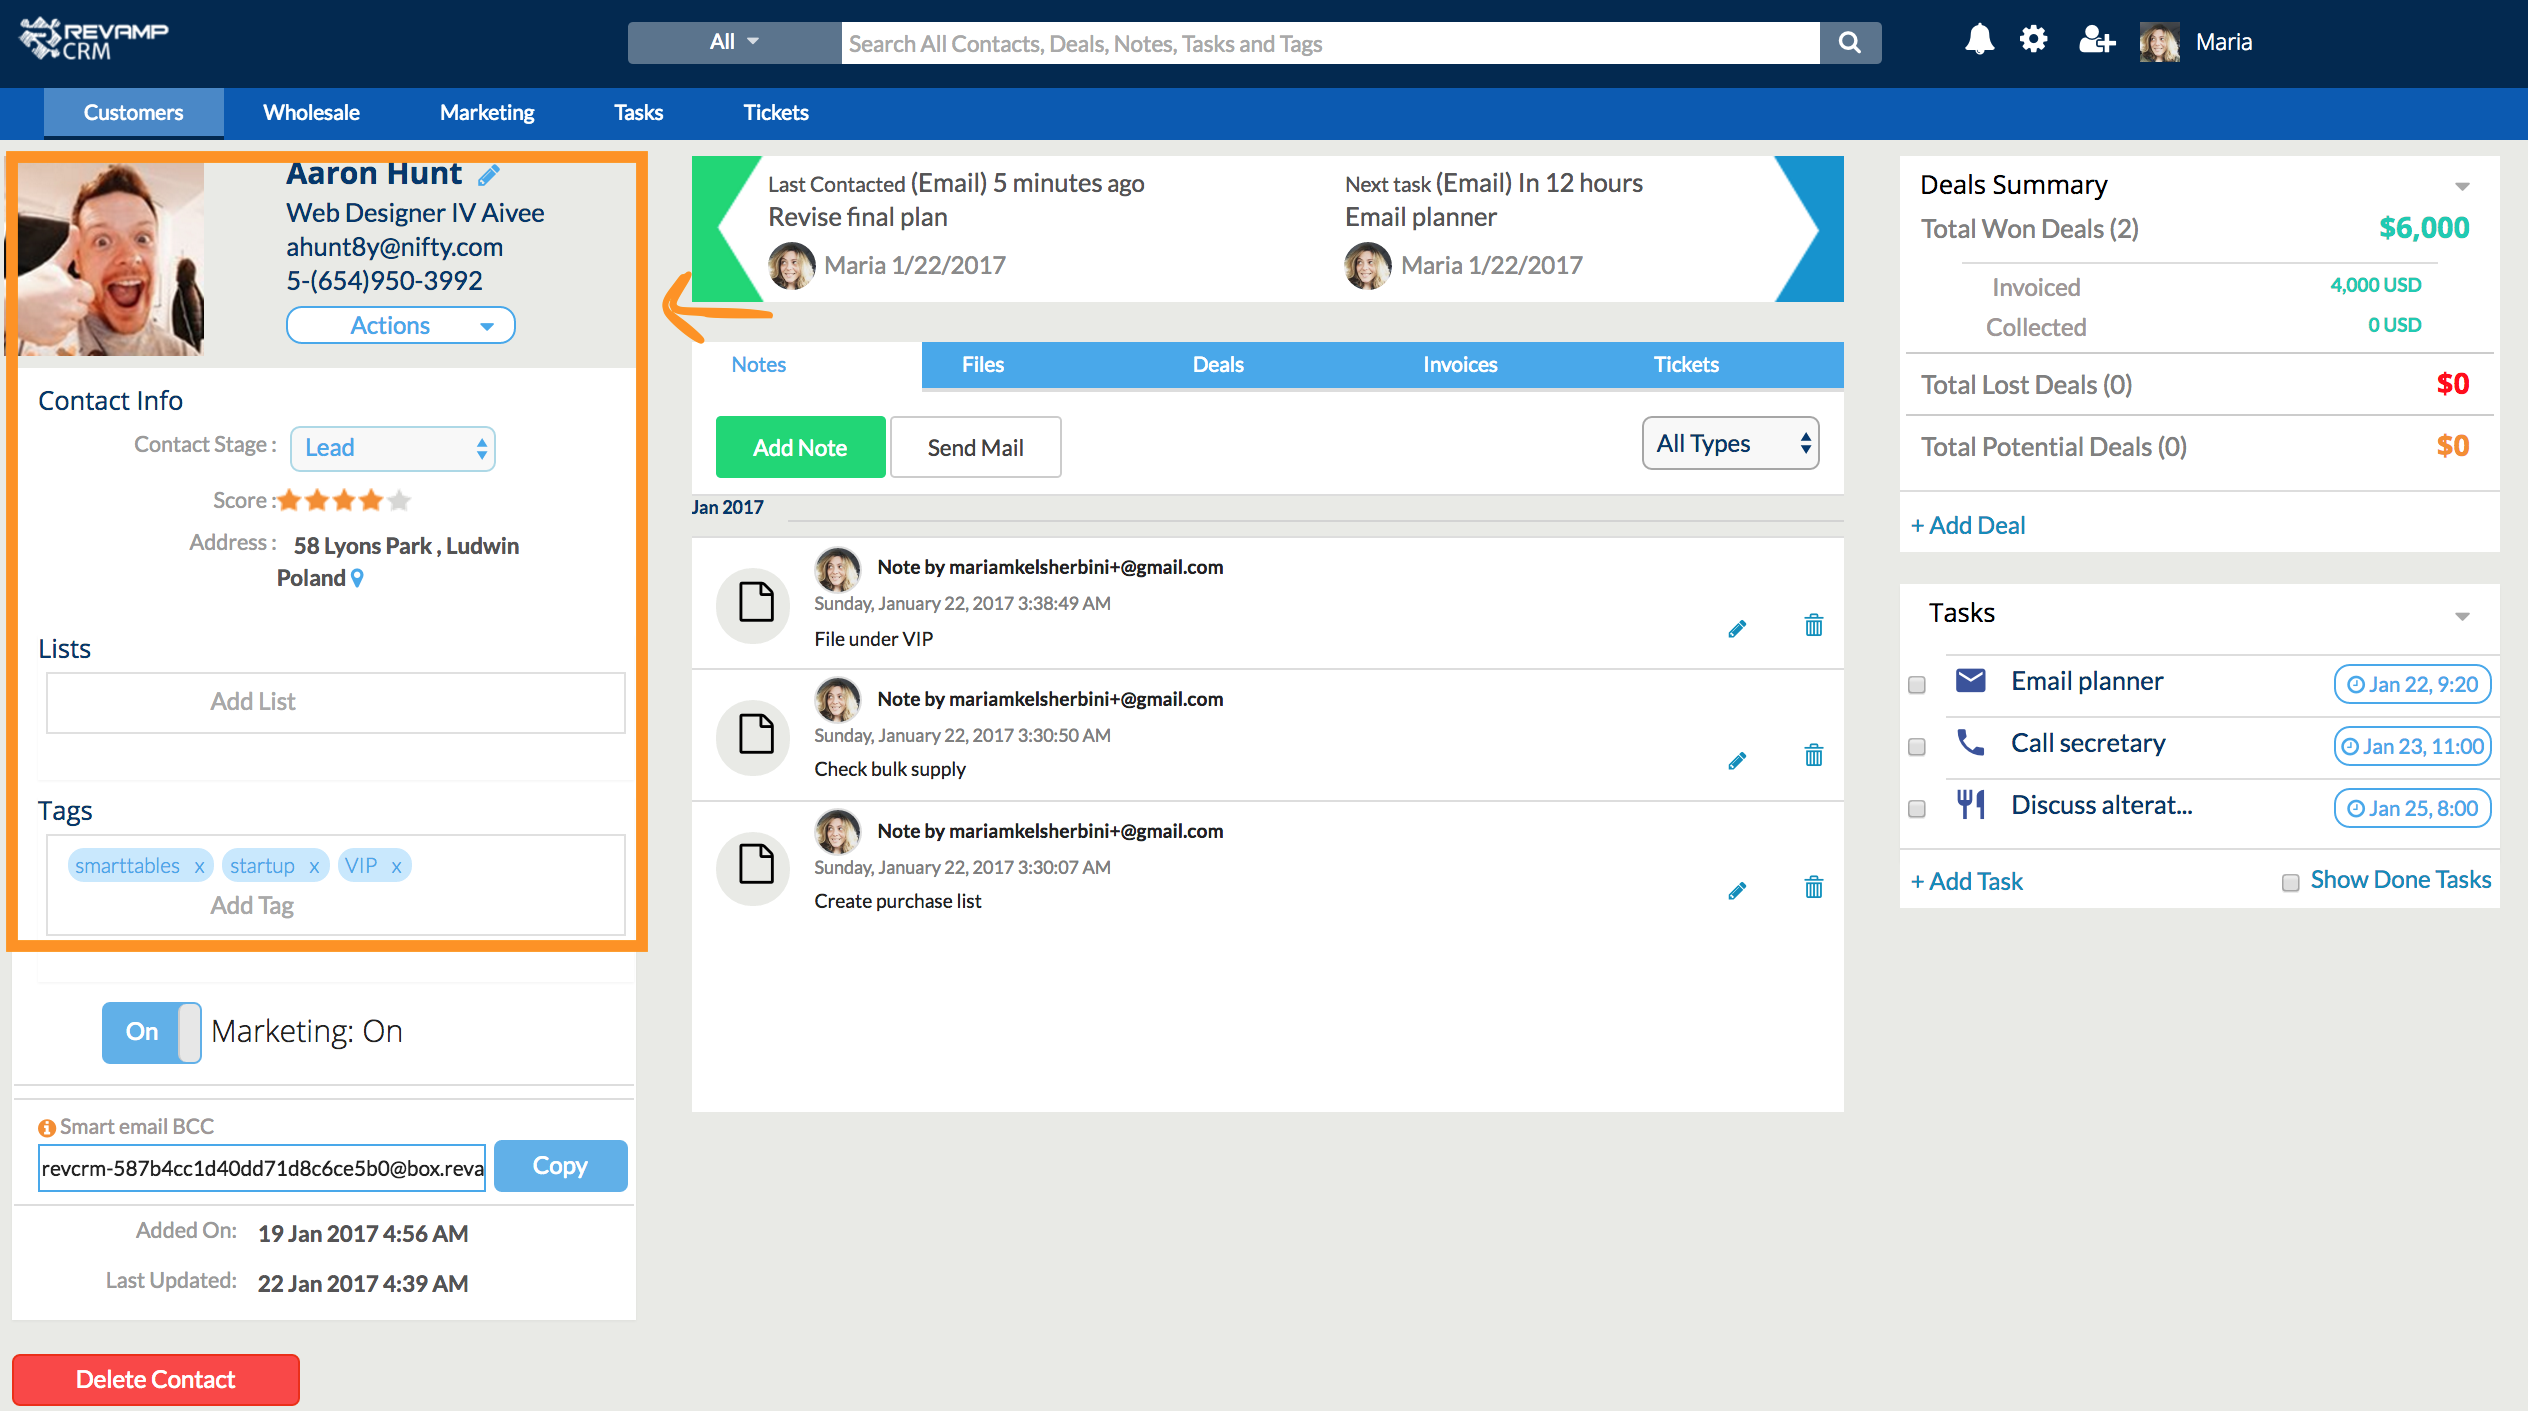Click the search magnifier icon
This screenshot has height=1411, width=2528.
coord(1850,43)
